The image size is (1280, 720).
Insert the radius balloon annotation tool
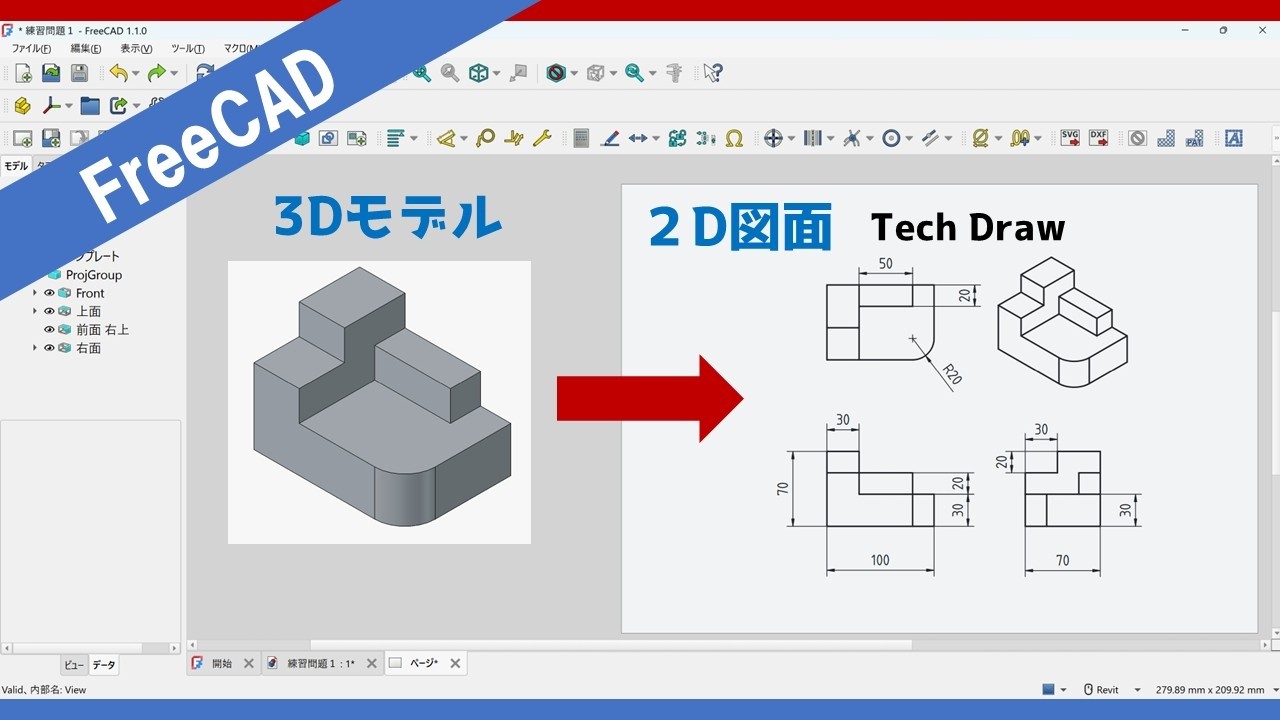pyautogui.click(x=485, y=138)
